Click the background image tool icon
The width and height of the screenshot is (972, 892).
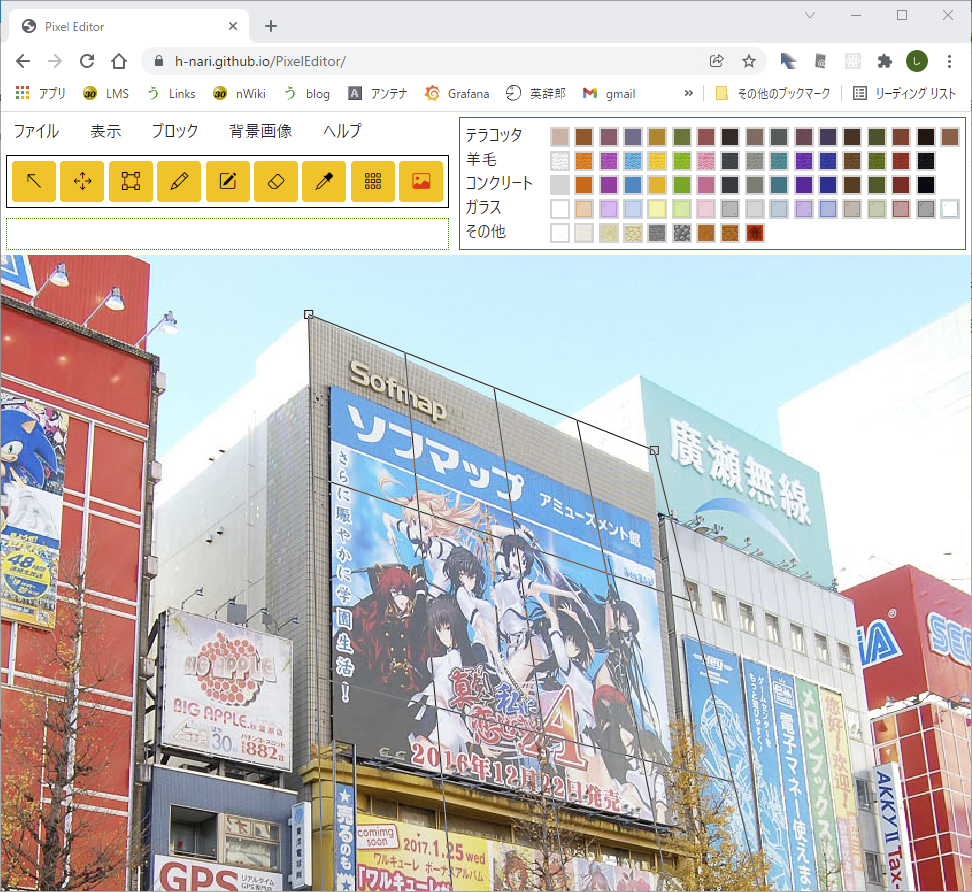(x=421, y=181)
